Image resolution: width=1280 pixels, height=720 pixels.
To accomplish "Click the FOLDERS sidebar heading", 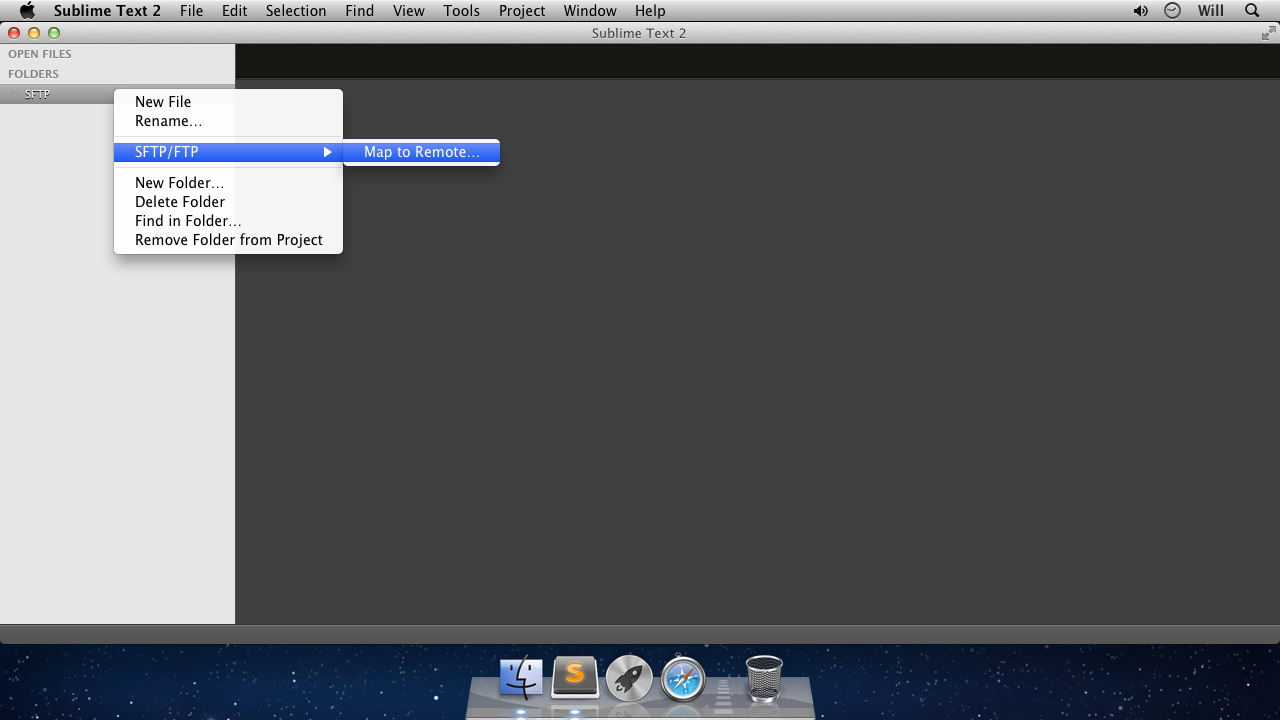I will 33,74.
